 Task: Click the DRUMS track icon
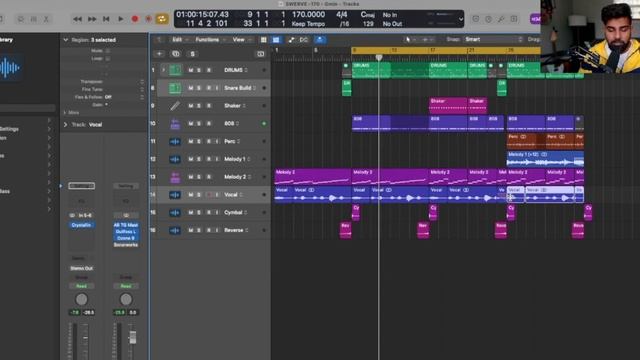(x=175, y=70)
